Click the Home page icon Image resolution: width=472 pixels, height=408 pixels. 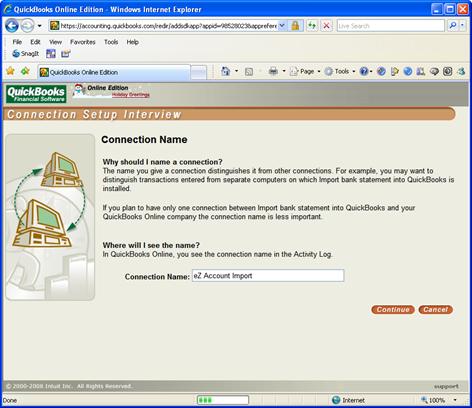tap(226, 71)
